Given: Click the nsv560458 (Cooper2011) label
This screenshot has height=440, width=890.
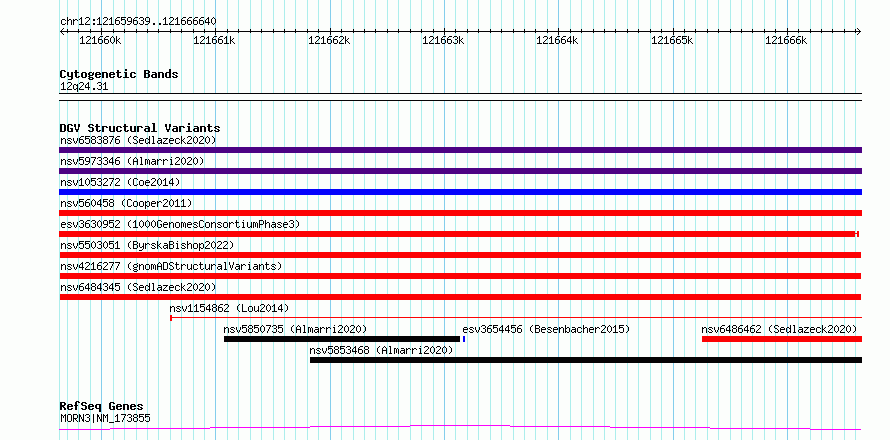Looking at the screenshot, I should (x=126, y=203).
